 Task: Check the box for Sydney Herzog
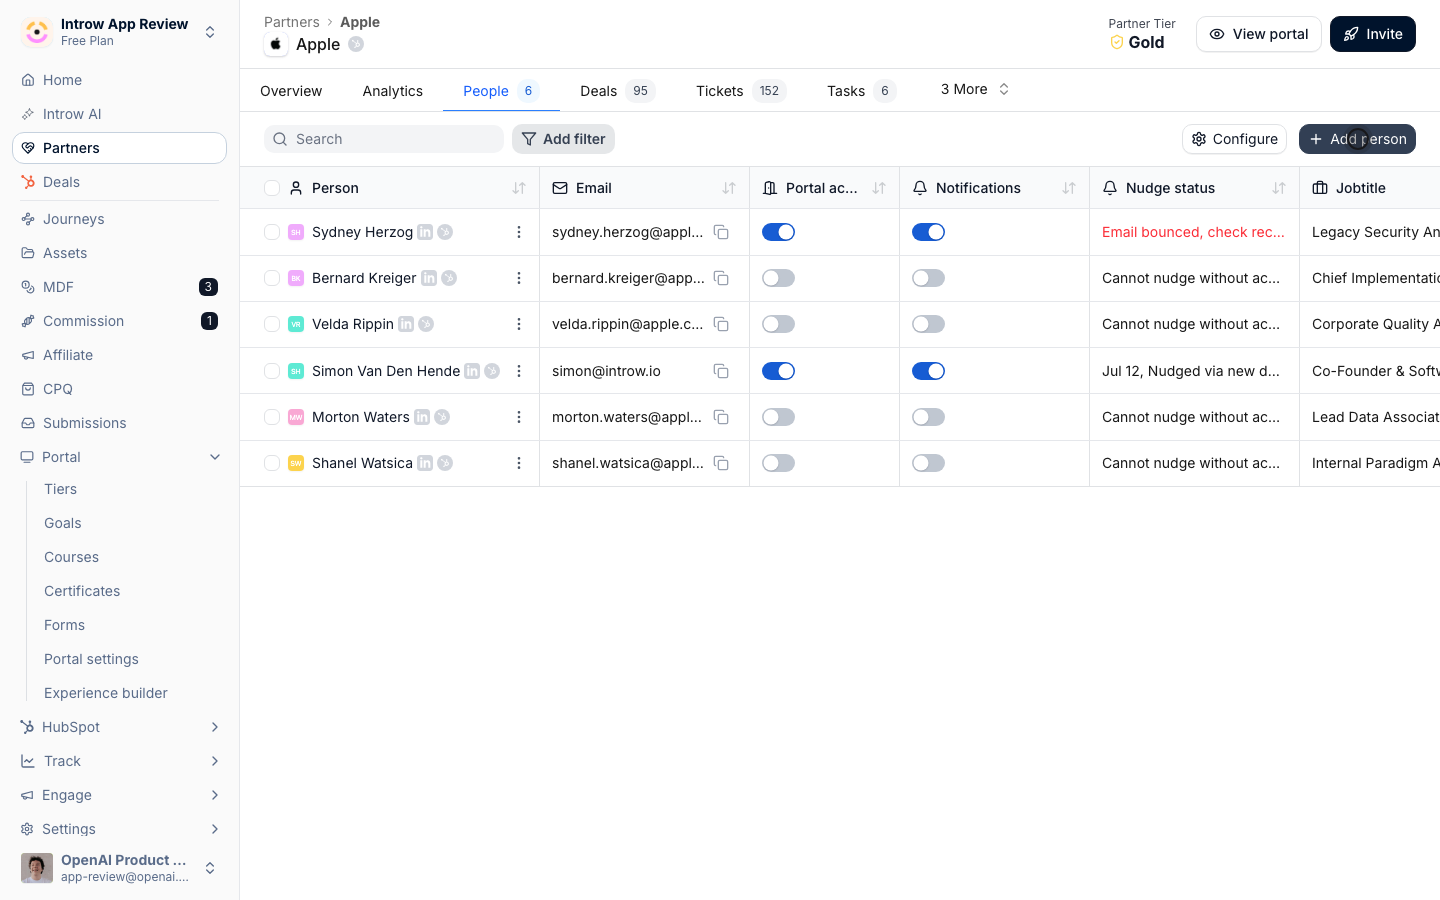click(x=272, y=232)
